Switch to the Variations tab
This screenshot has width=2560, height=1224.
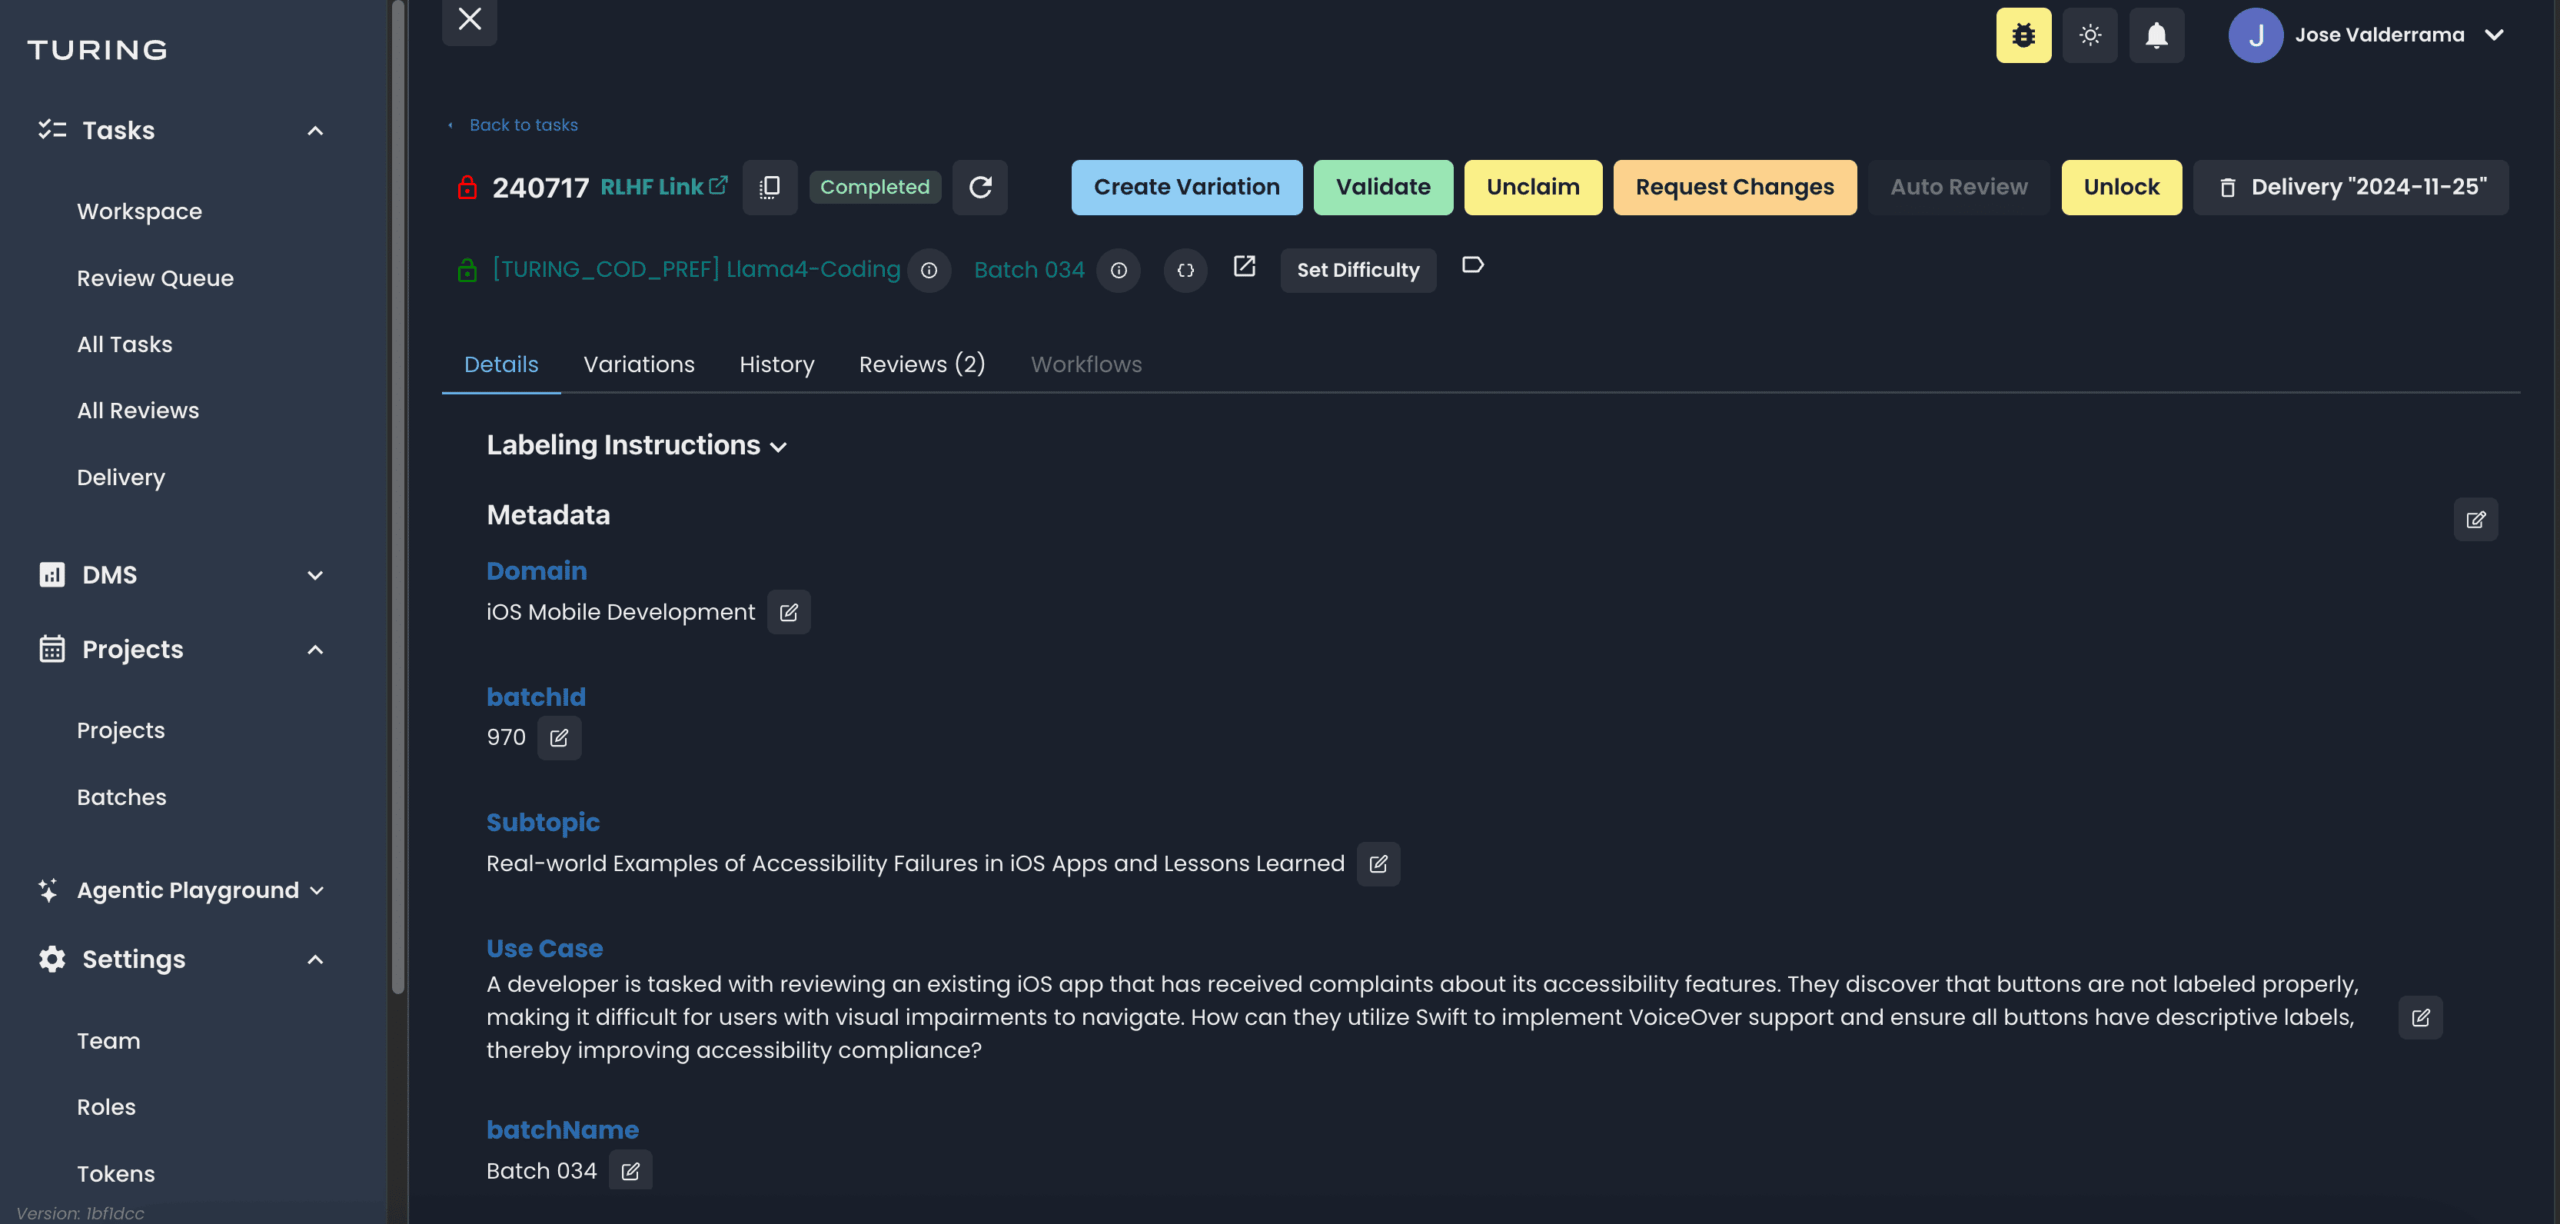[x=639, y=365]
